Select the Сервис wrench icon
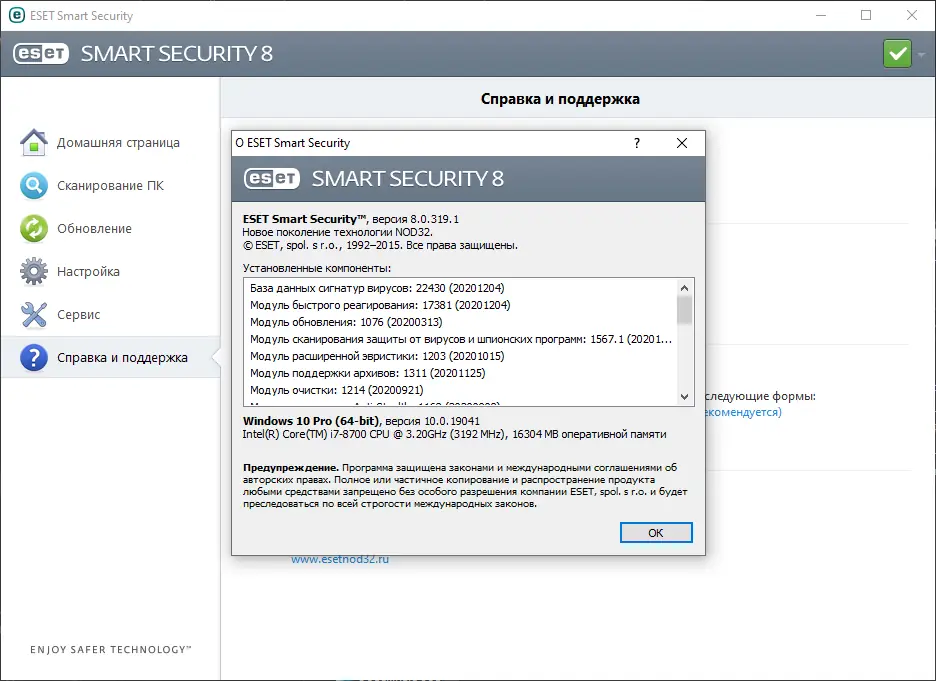The height and width of the screenshot is (681, 936). [x=34, y=314]
